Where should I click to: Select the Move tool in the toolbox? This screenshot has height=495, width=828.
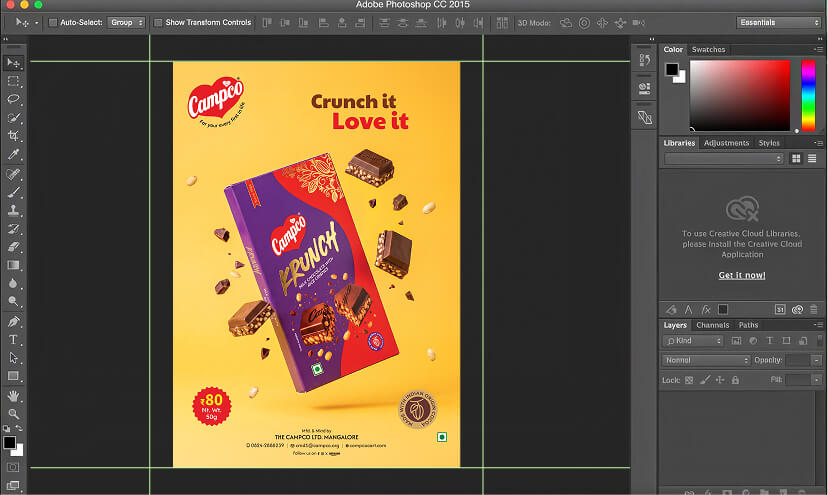point(13,63)
